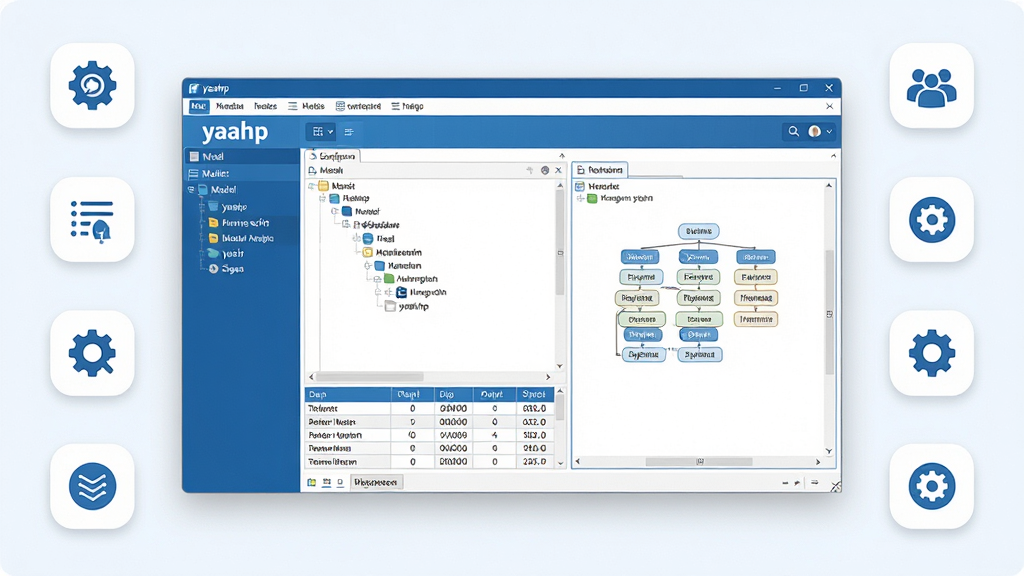Click center tree vertical scrollbar down arrow
Viewport: 1024px width, 576px height.
(x=560, y=366)
